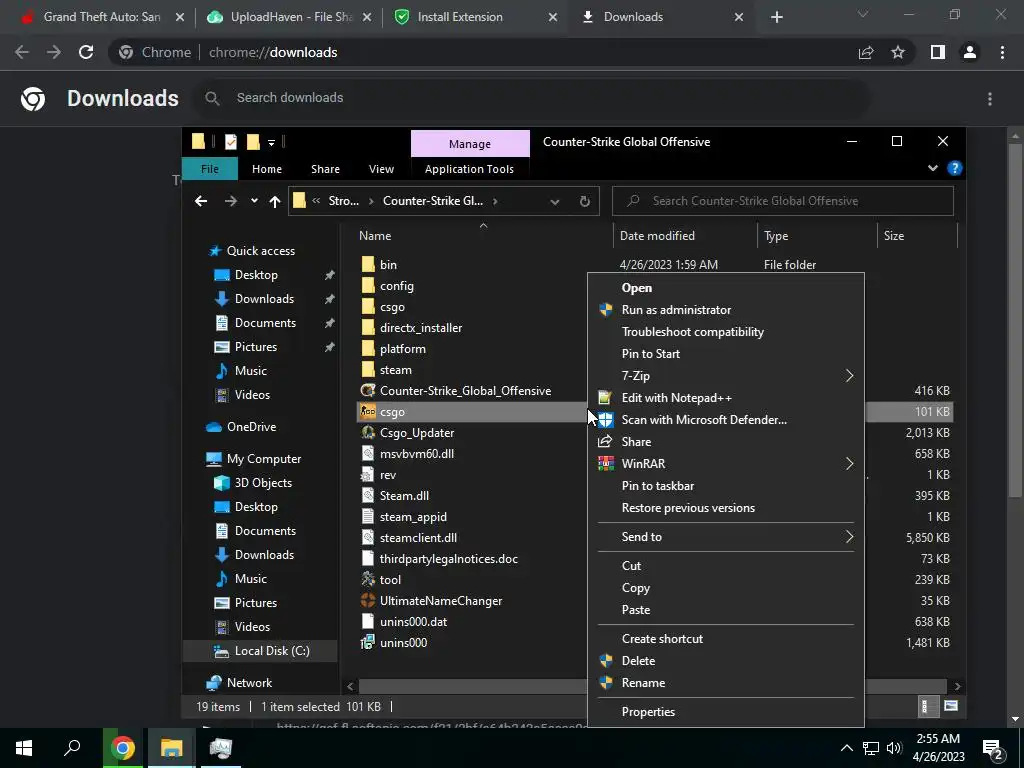Choose Cut from the context menu
Screen dimensions: 1024x768
tap(631, 566)
